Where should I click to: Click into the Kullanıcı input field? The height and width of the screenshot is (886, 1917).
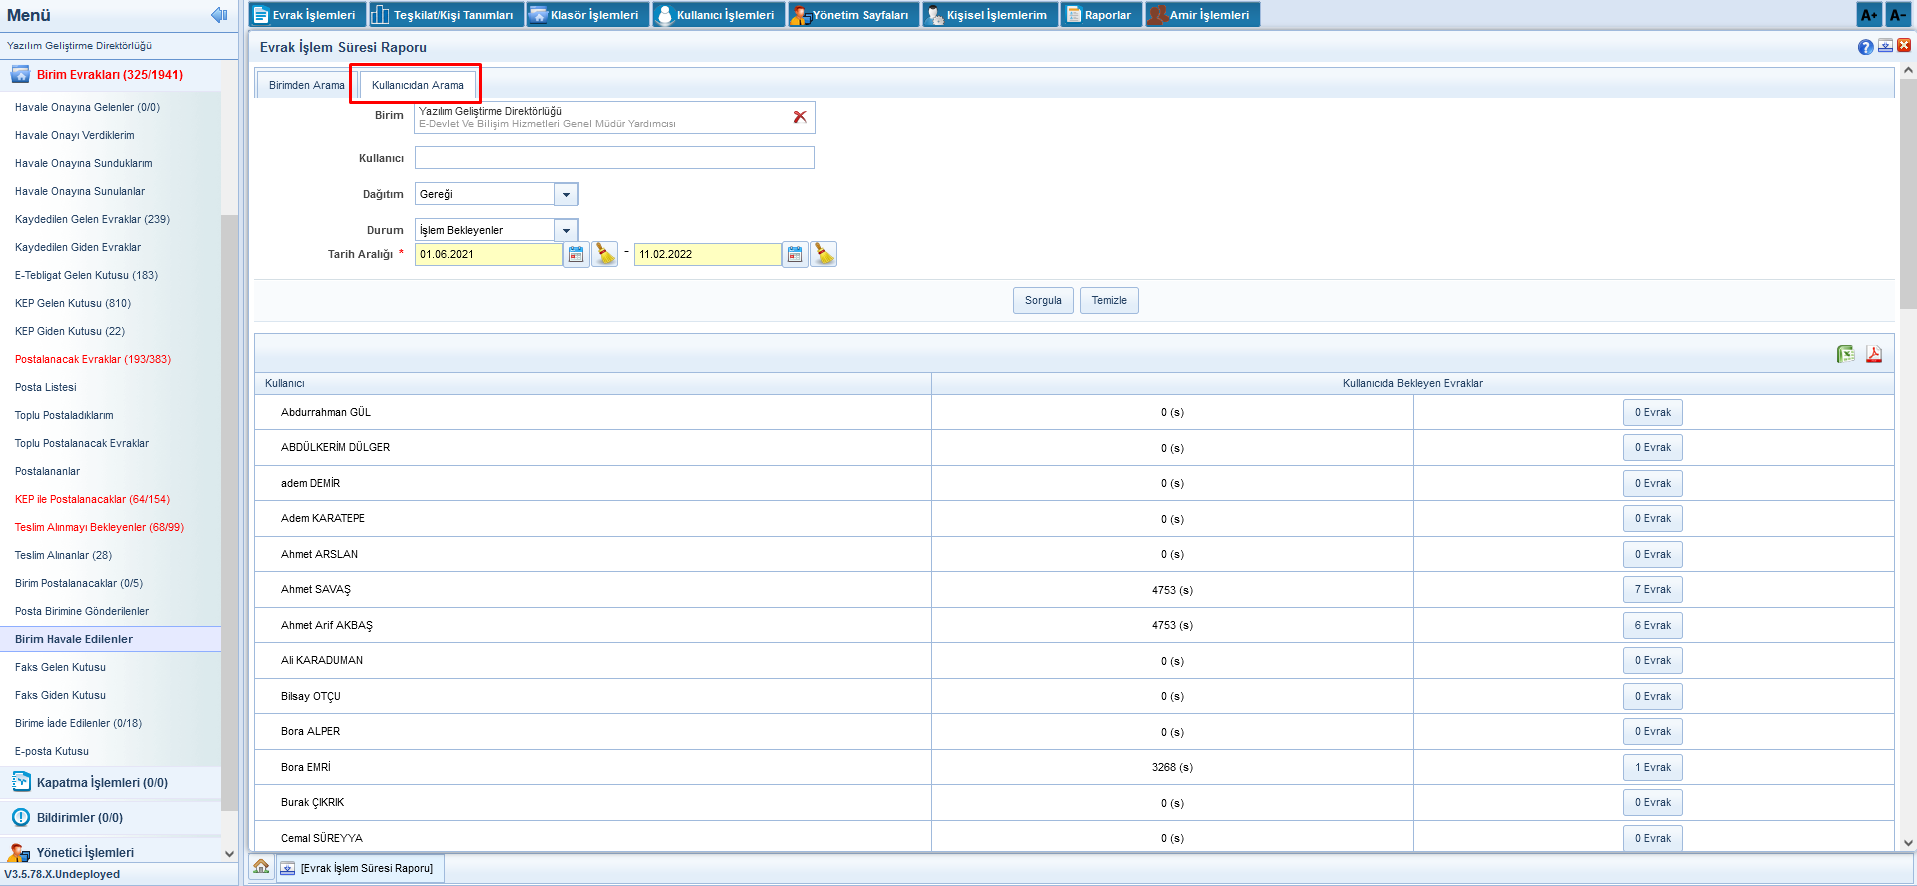(x=614, y=158)
